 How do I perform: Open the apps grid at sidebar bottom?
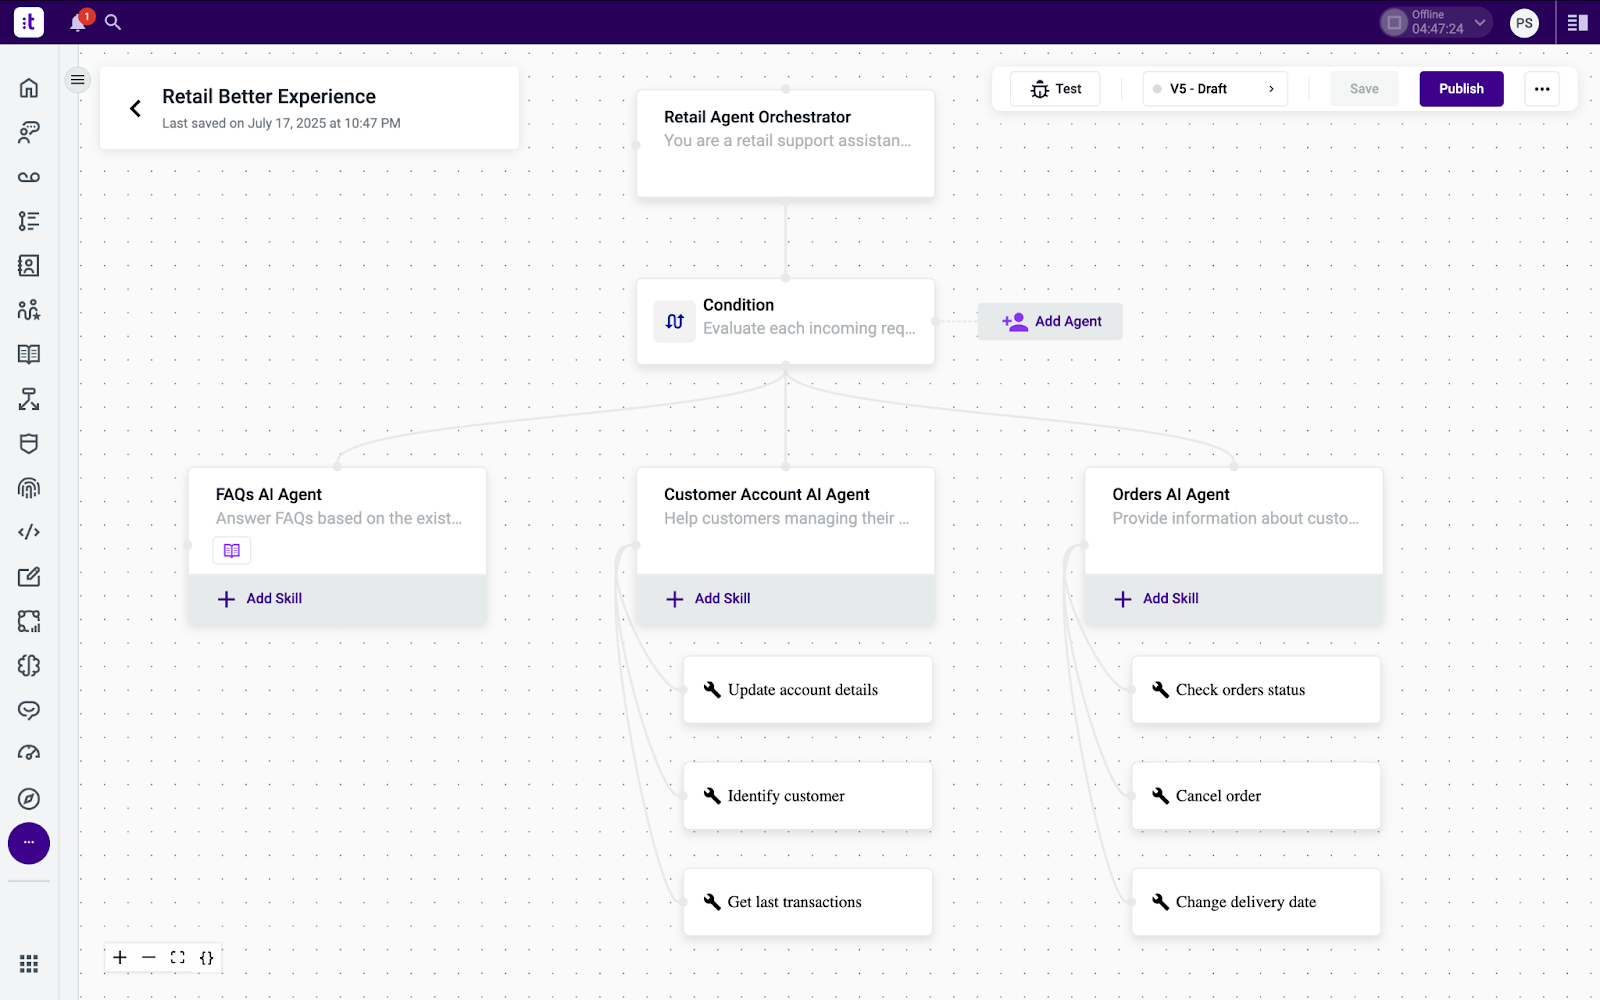tap(29, 964)
